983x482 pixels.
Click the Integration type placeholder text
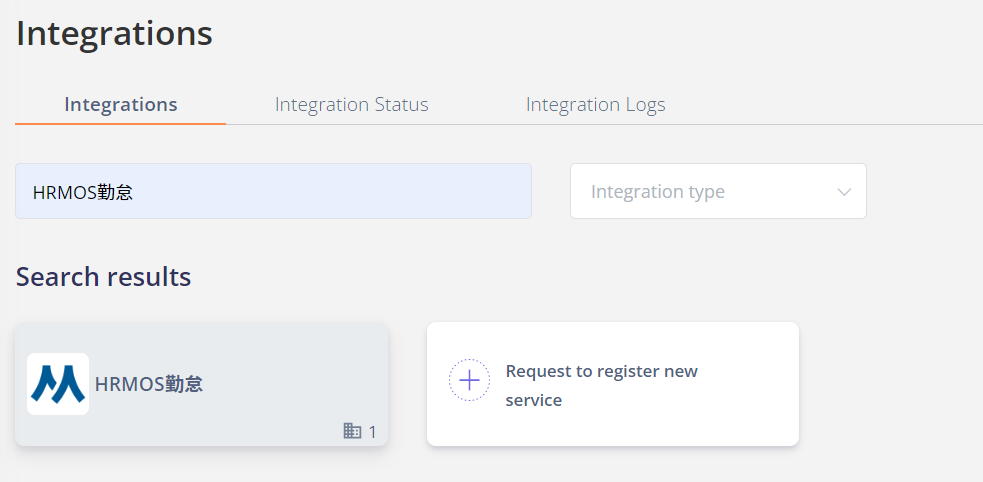tap(658, 192)
